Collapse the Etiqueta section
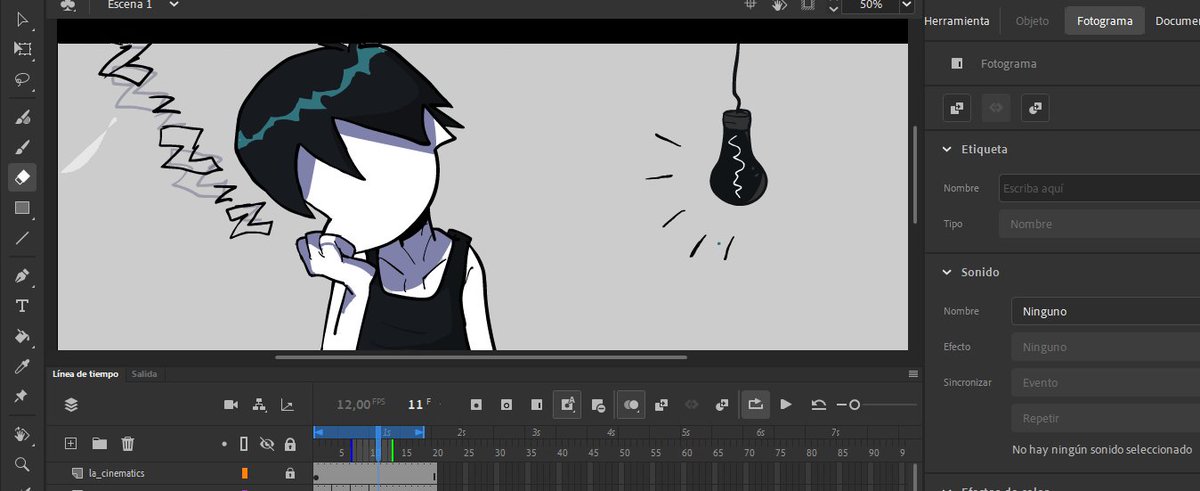The width and height of the screenshot is (1200, 491). [x=948, y=149]
